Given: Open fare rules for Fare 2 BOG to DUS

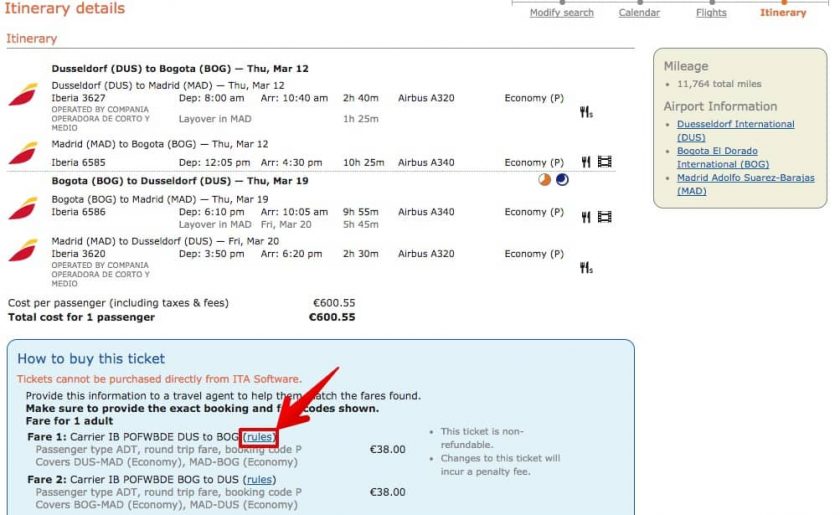Looking at the screenshot, I should pyautogui.click(x=259, y=480).
